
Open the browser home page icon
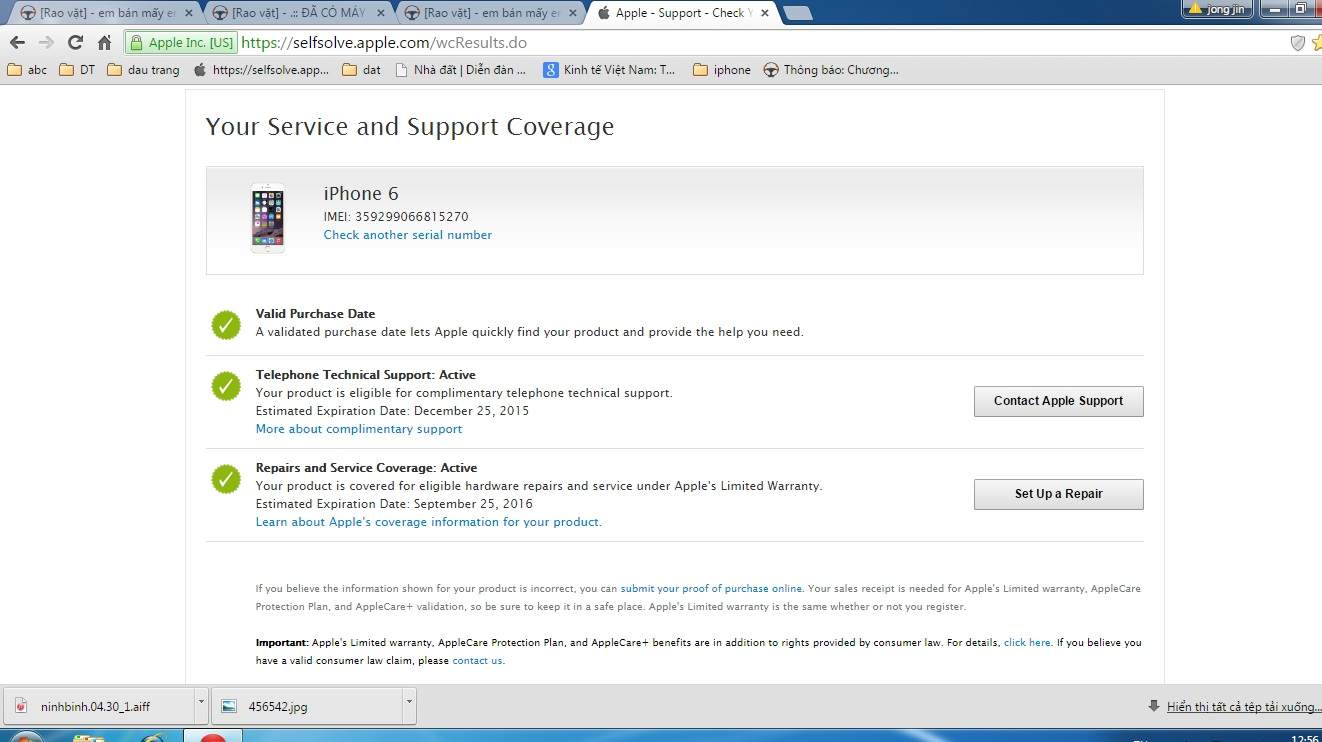click(x=104, y=42)
